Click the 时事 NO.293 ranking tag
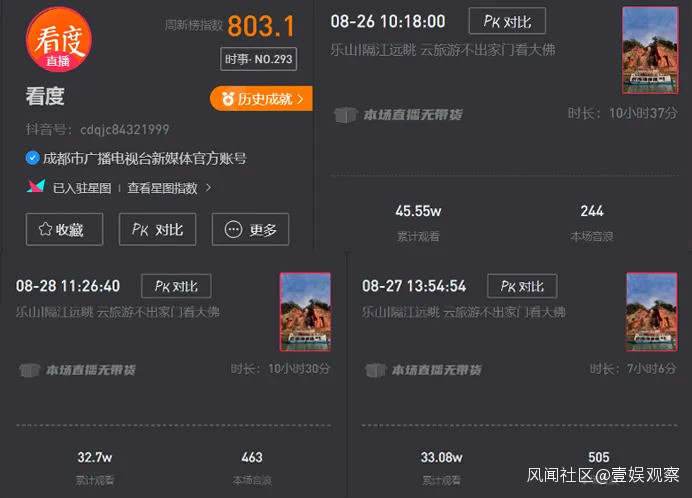 [x=259, y=59]
